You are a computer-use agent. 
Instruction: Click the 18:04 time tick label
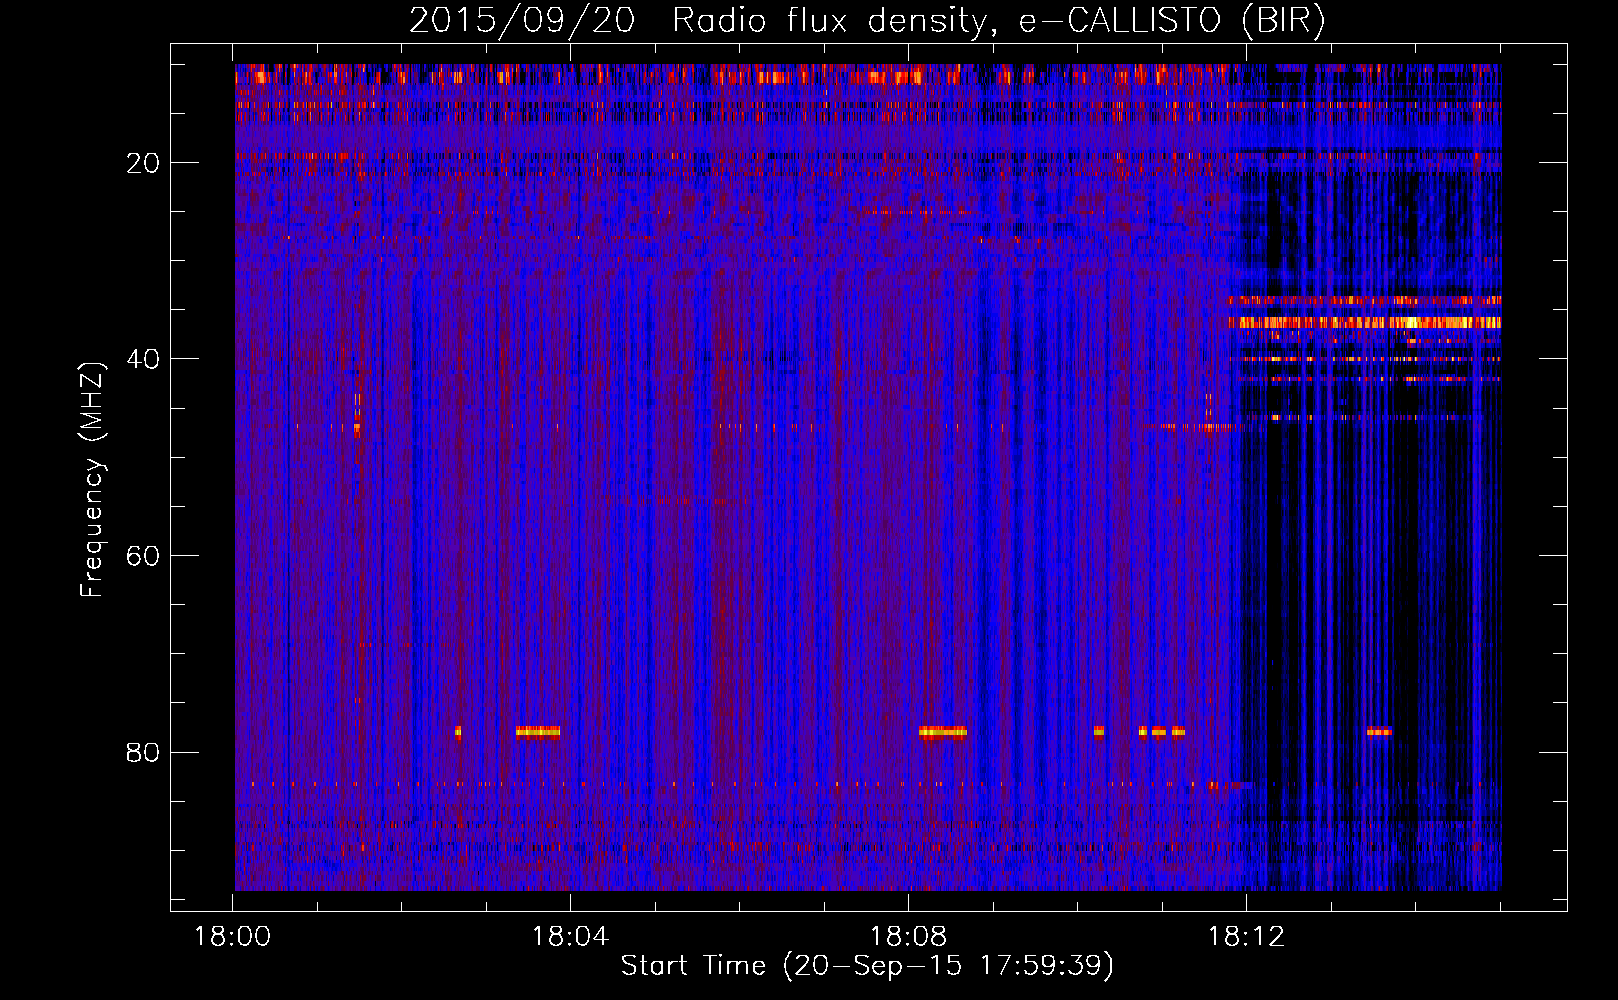tap(570, 937)
